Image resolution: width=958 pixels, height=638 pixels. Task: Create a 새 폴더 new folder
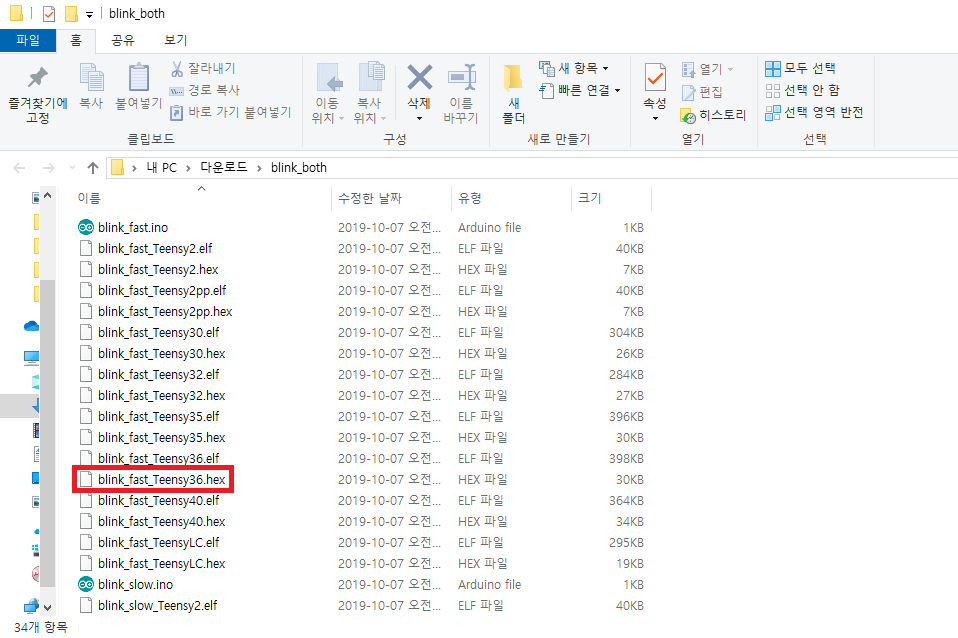click(513, 94)
